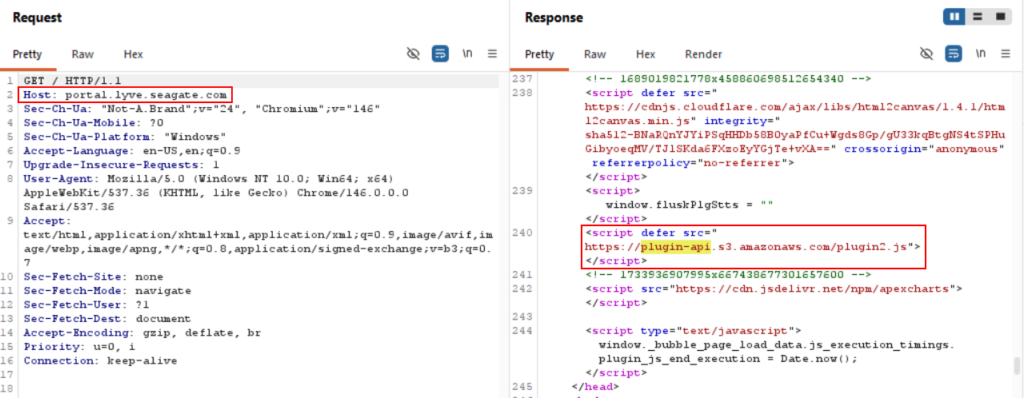Toggle word wrap icon in Request panel
1024x398 pixels.
tap(440, 54)
